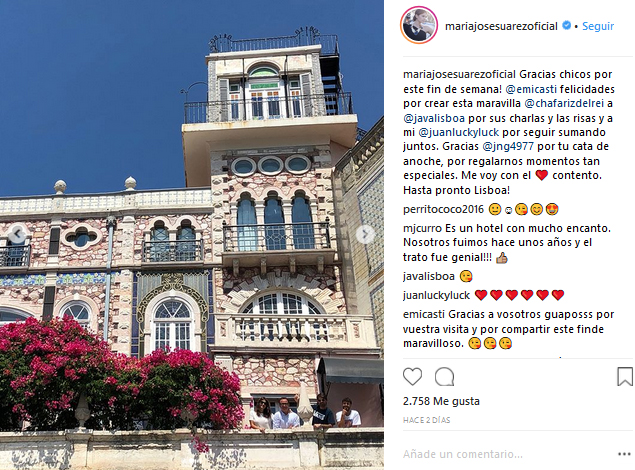Viewport: 635px width, 470px height.
Task: Open the HACE 2 DÍAS timestamp link
Action: click(x=426, y=420)
